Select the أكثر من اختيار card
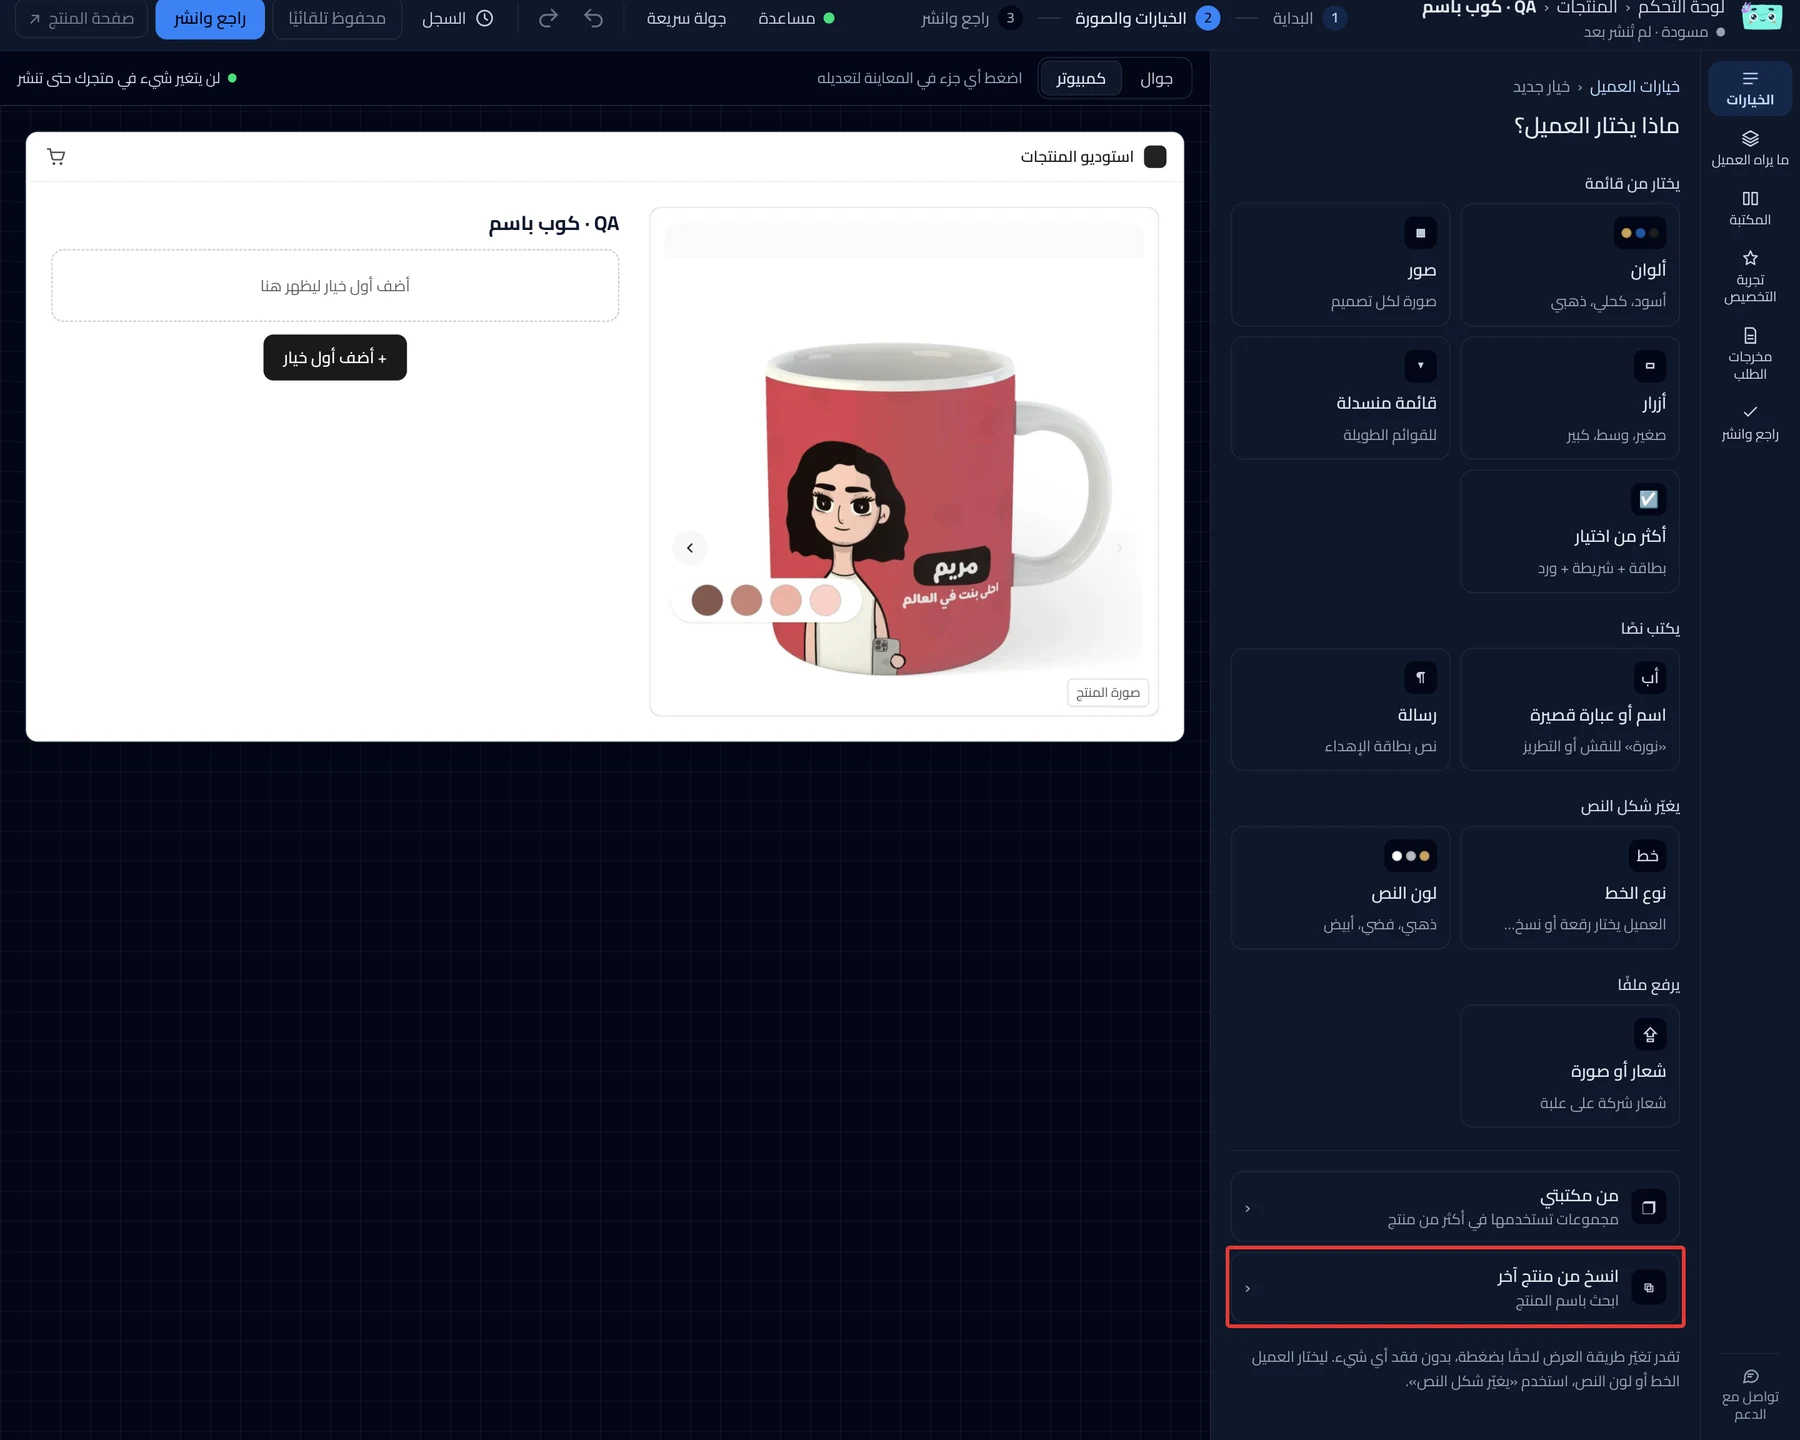1800x1440 pixels. pyautogui.click(x=1569, y=531)
